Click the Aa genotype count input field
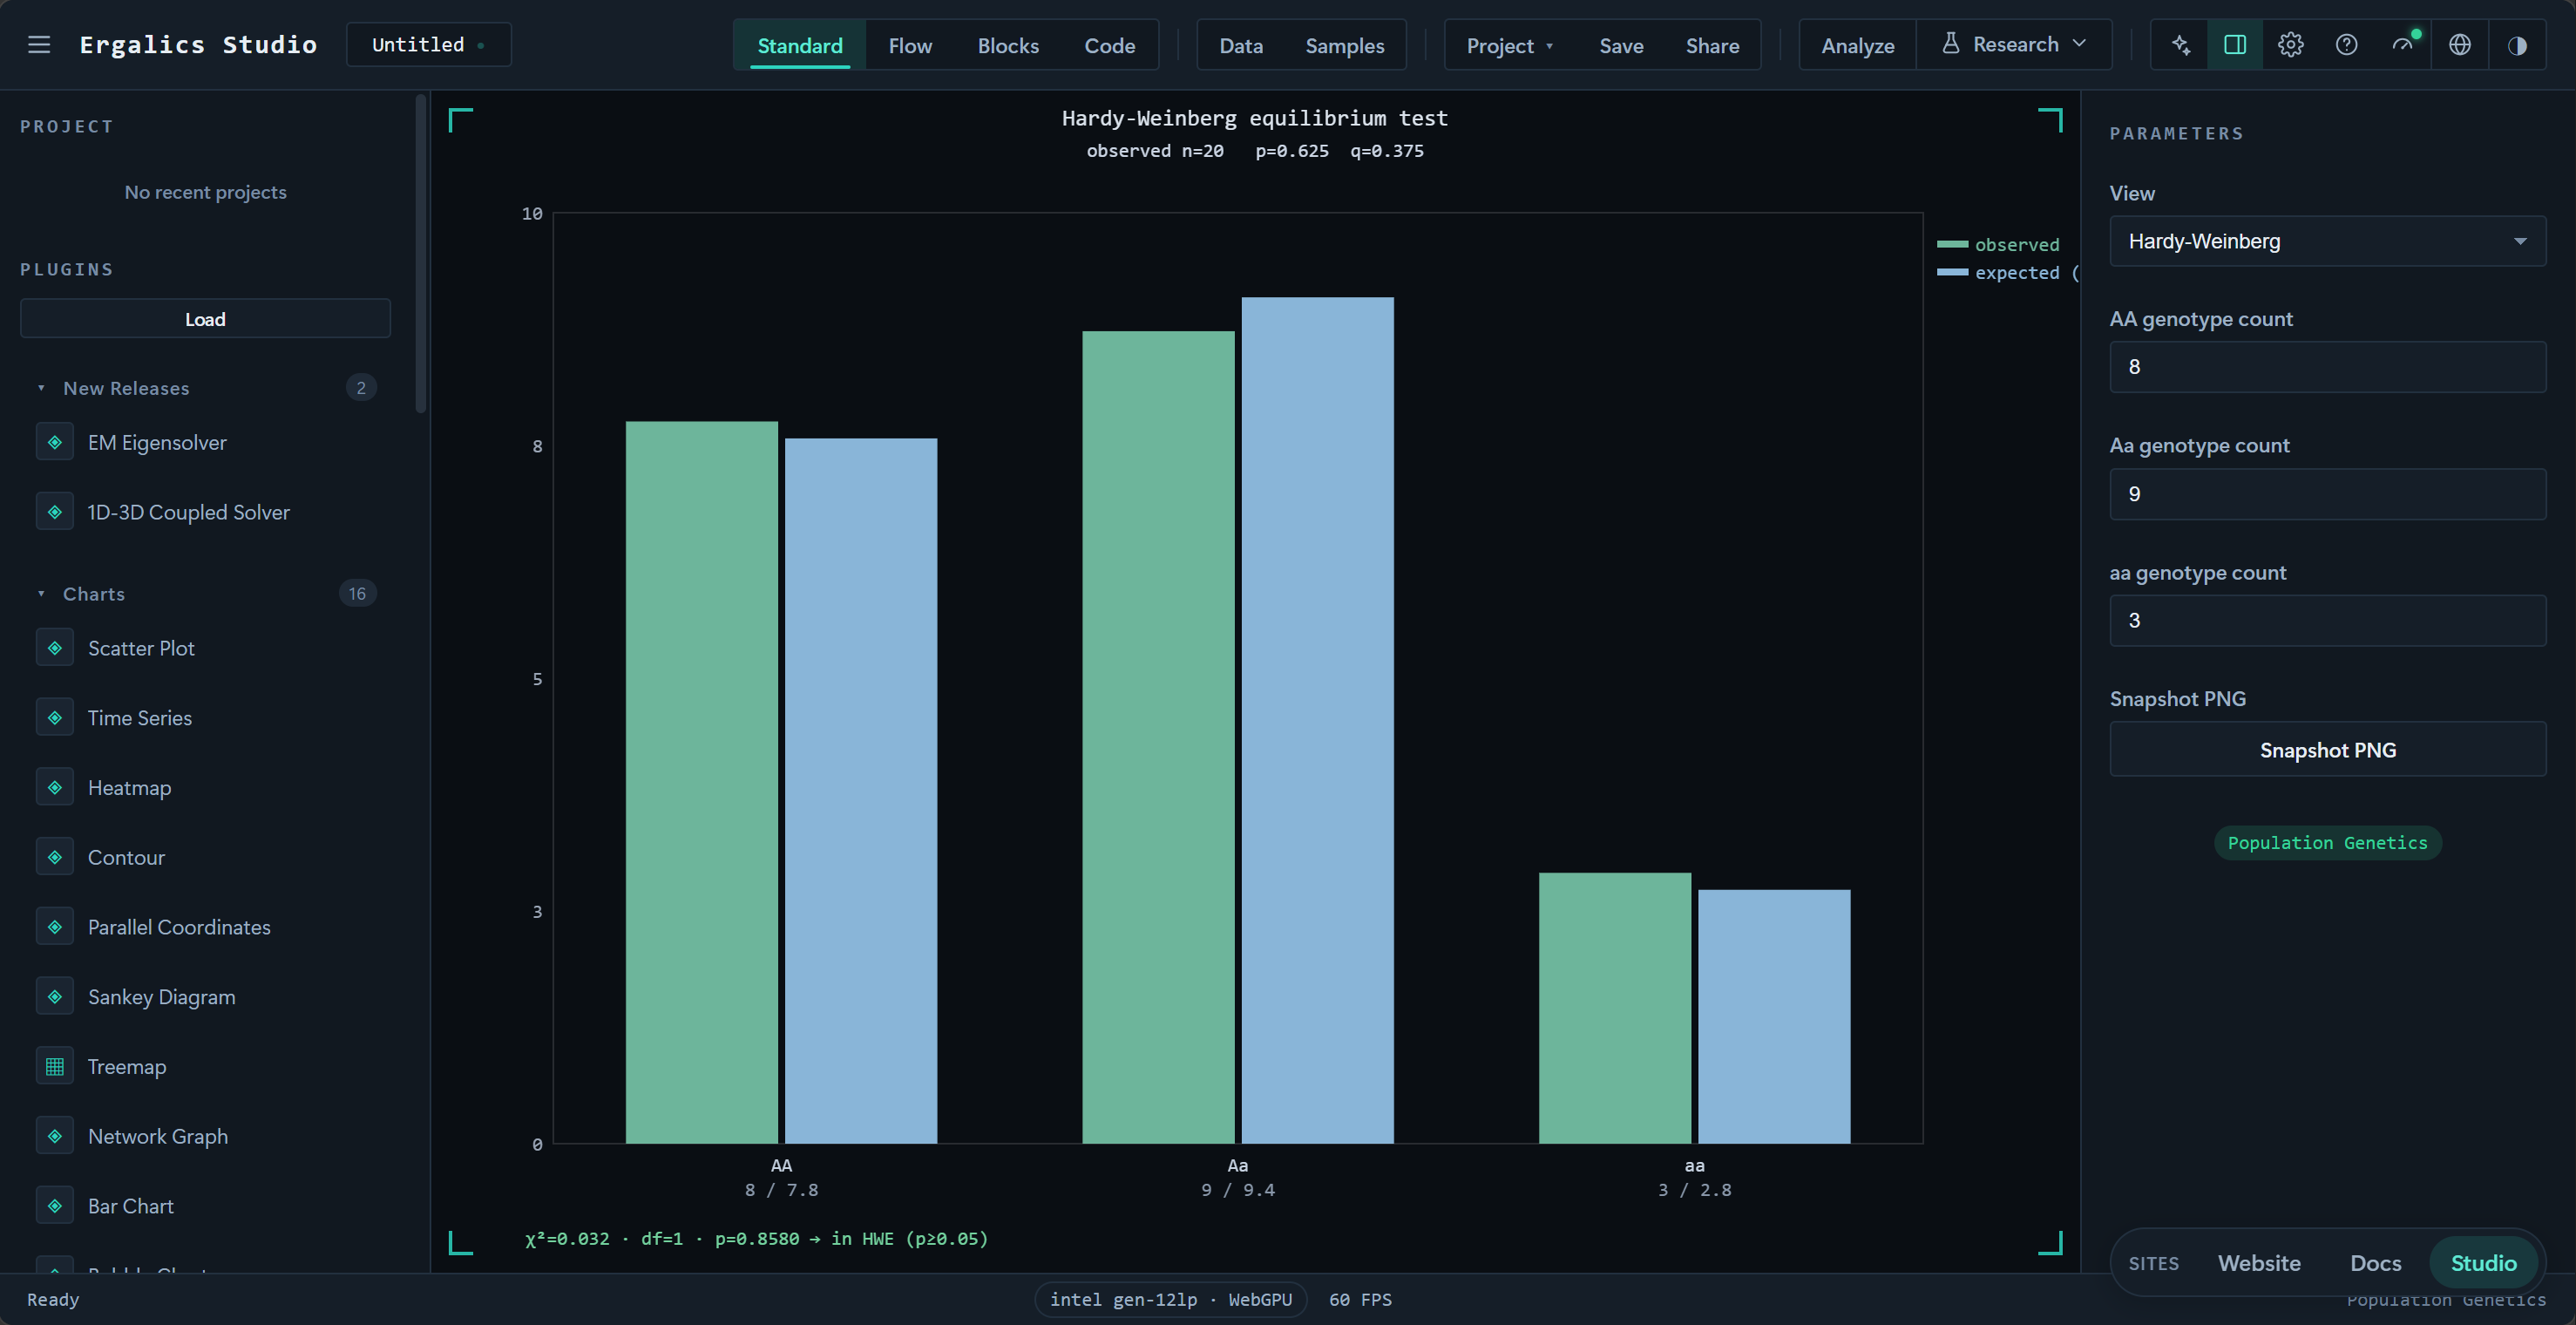The image size is (2576, 1325). pyautogui.click(x=2327, y=494)
